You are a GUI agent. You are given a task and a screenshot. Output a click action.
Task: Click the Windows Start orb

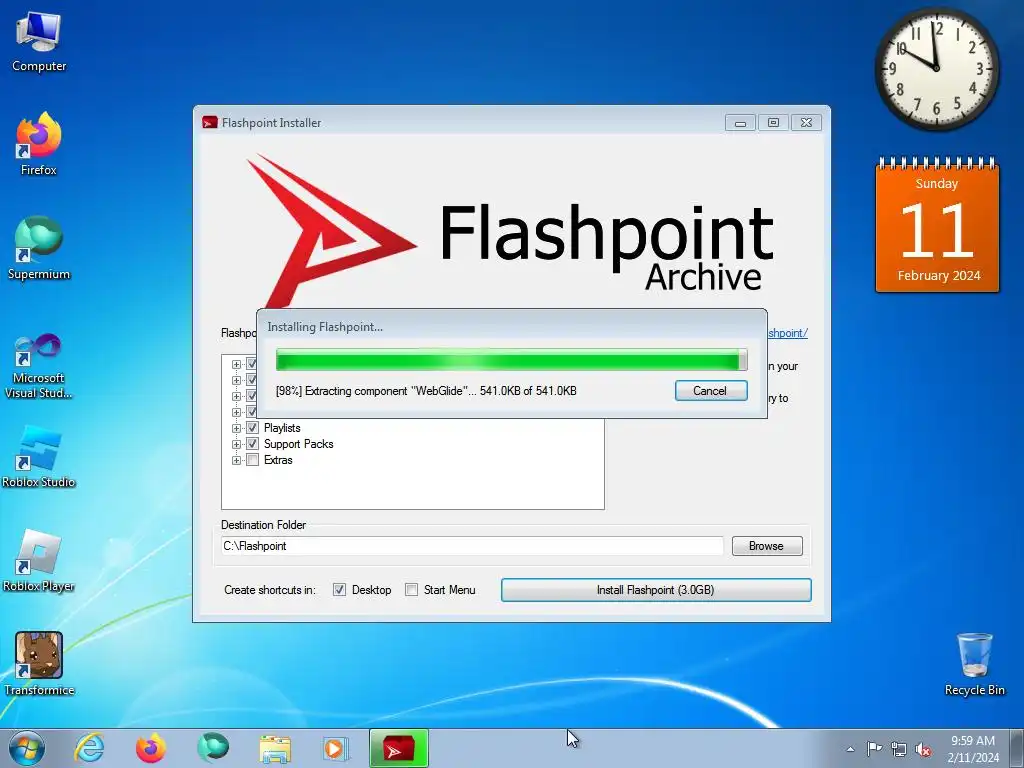point(27,748)
